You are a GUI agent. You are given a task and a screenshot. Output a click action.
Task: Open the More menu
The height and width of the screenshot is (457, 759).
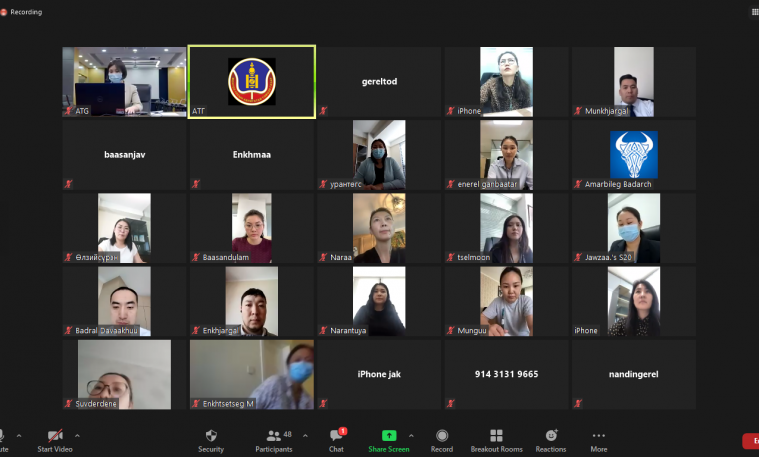click(599, 440)
